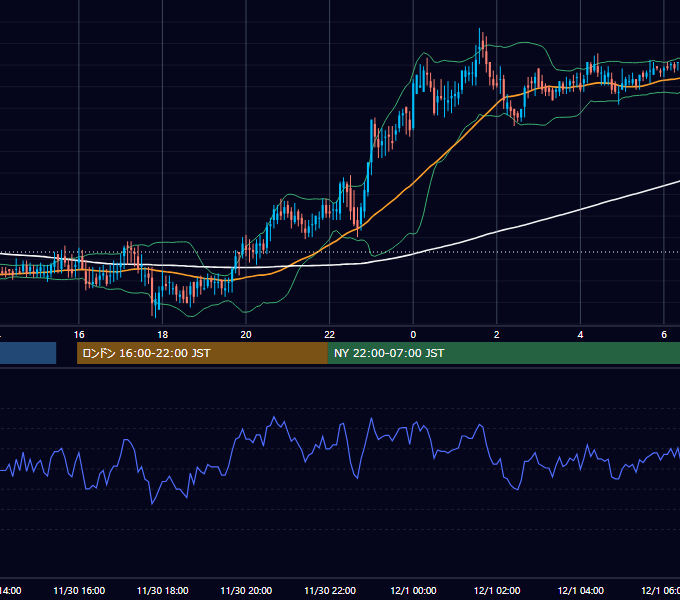Click the hour 18 axis label
The image size is (680, 600).
(x=163, y=335)
